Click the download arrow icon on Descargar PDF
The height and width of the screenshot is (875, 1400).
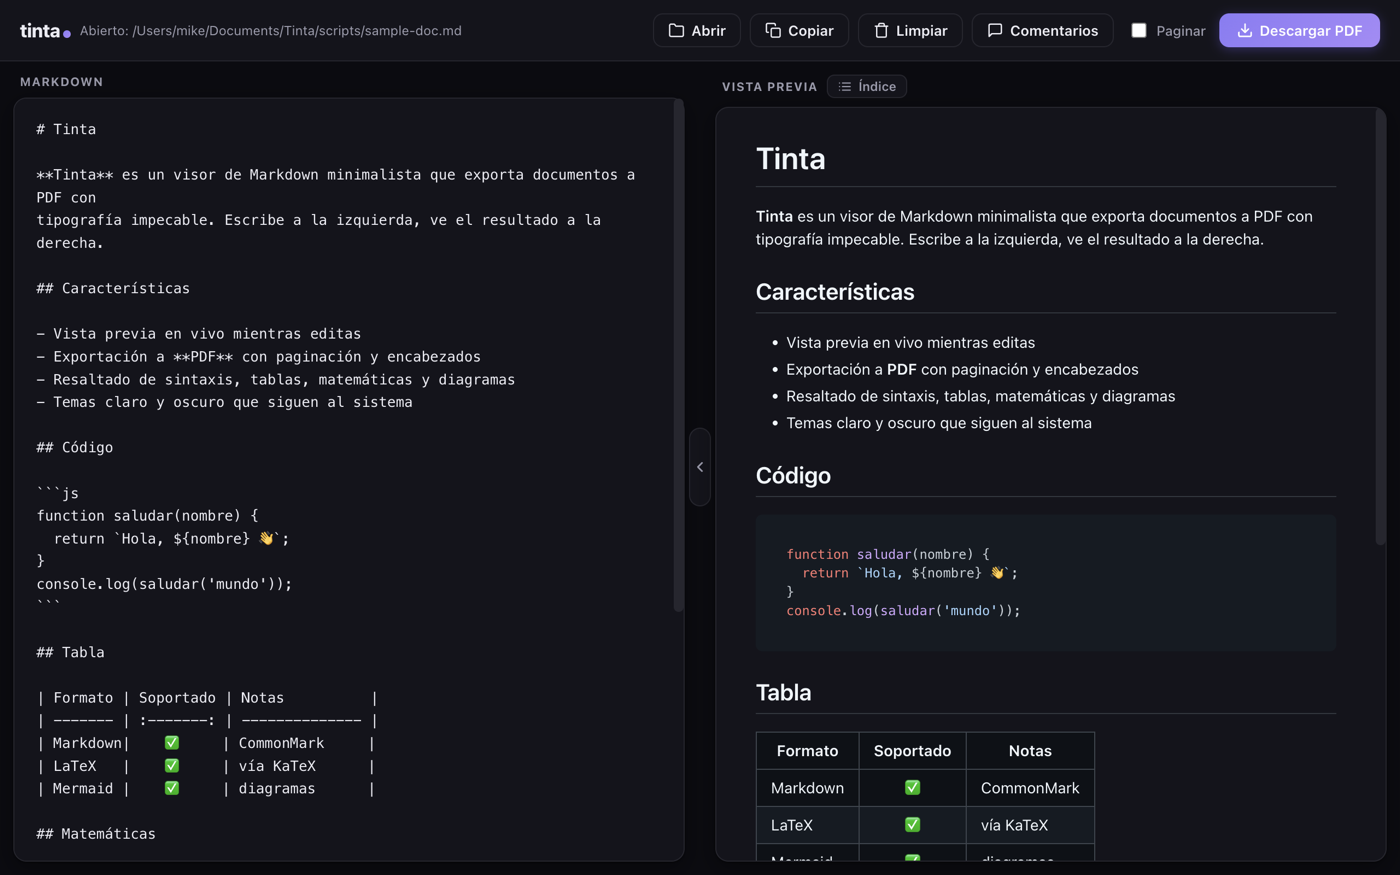[x=1244, y=31]
